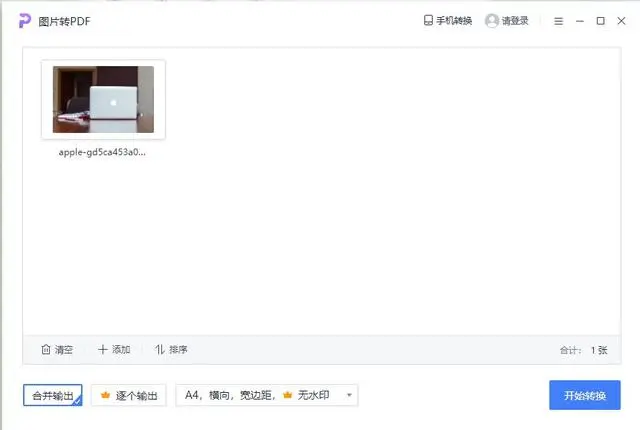Click the crown icon beside 无水印
This screenshot has height=430, width=640.
click(x=287, y=395)
